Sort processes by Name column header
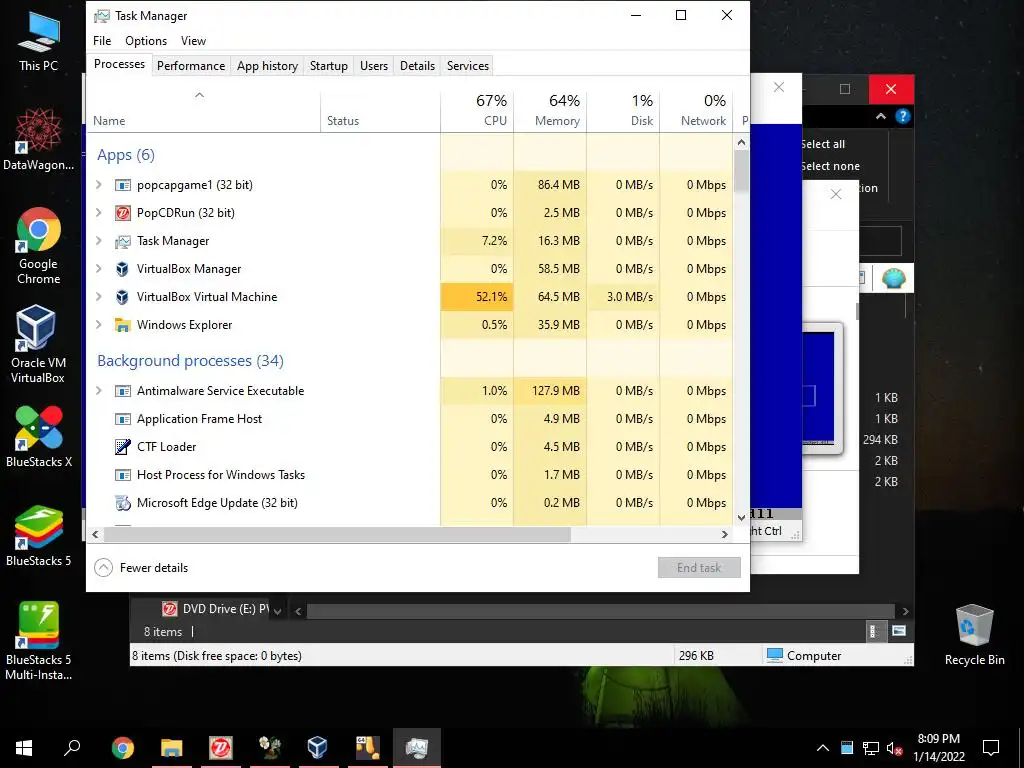This screenshot has width=1024, height=768. click(204, 110)
